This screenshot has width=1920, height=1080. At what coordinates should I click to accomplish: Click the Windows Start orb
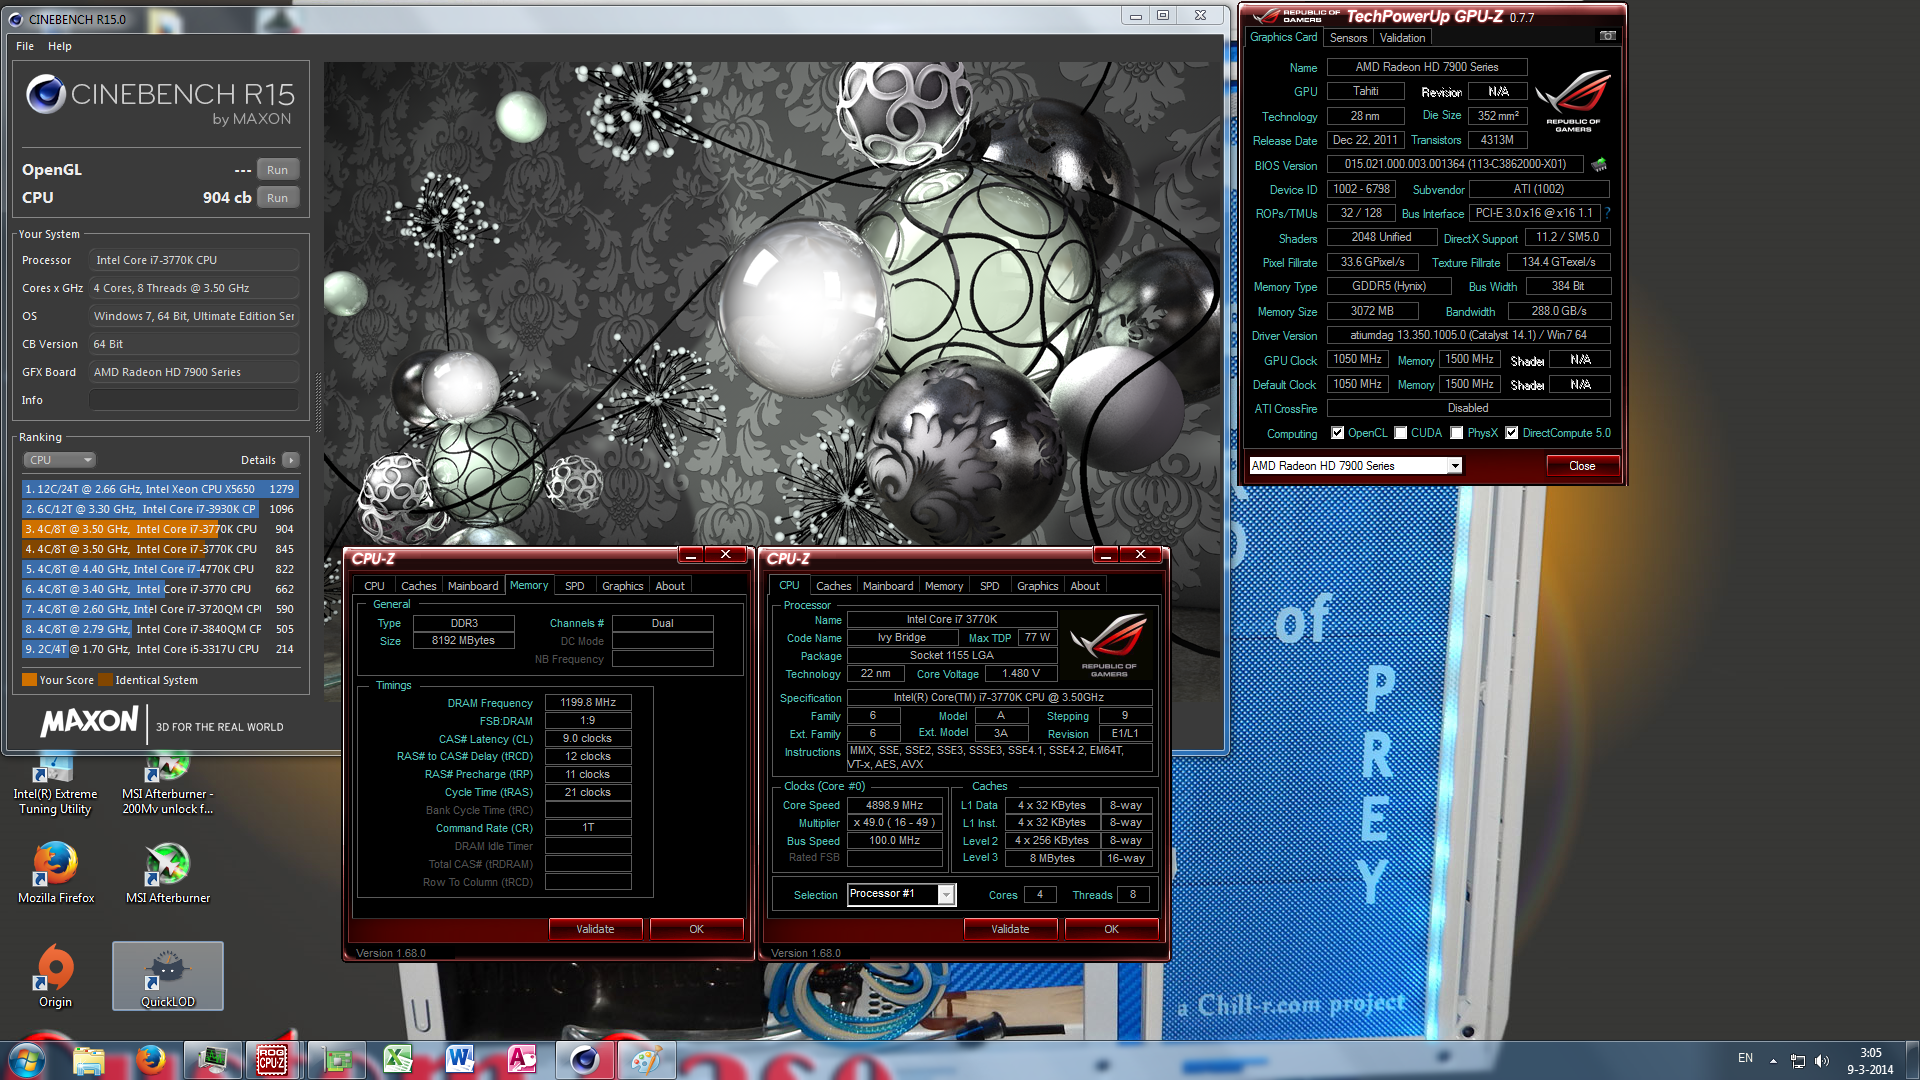coord(27,1060)
